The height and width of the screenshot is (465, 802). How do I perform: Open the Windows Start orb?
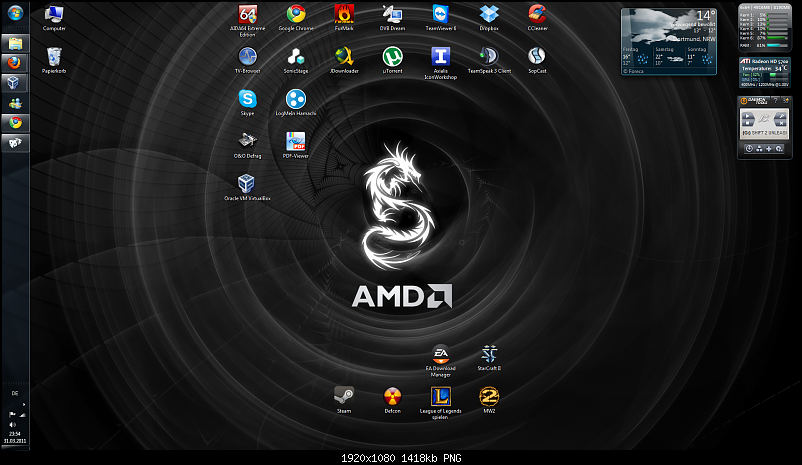click(15, 13)
